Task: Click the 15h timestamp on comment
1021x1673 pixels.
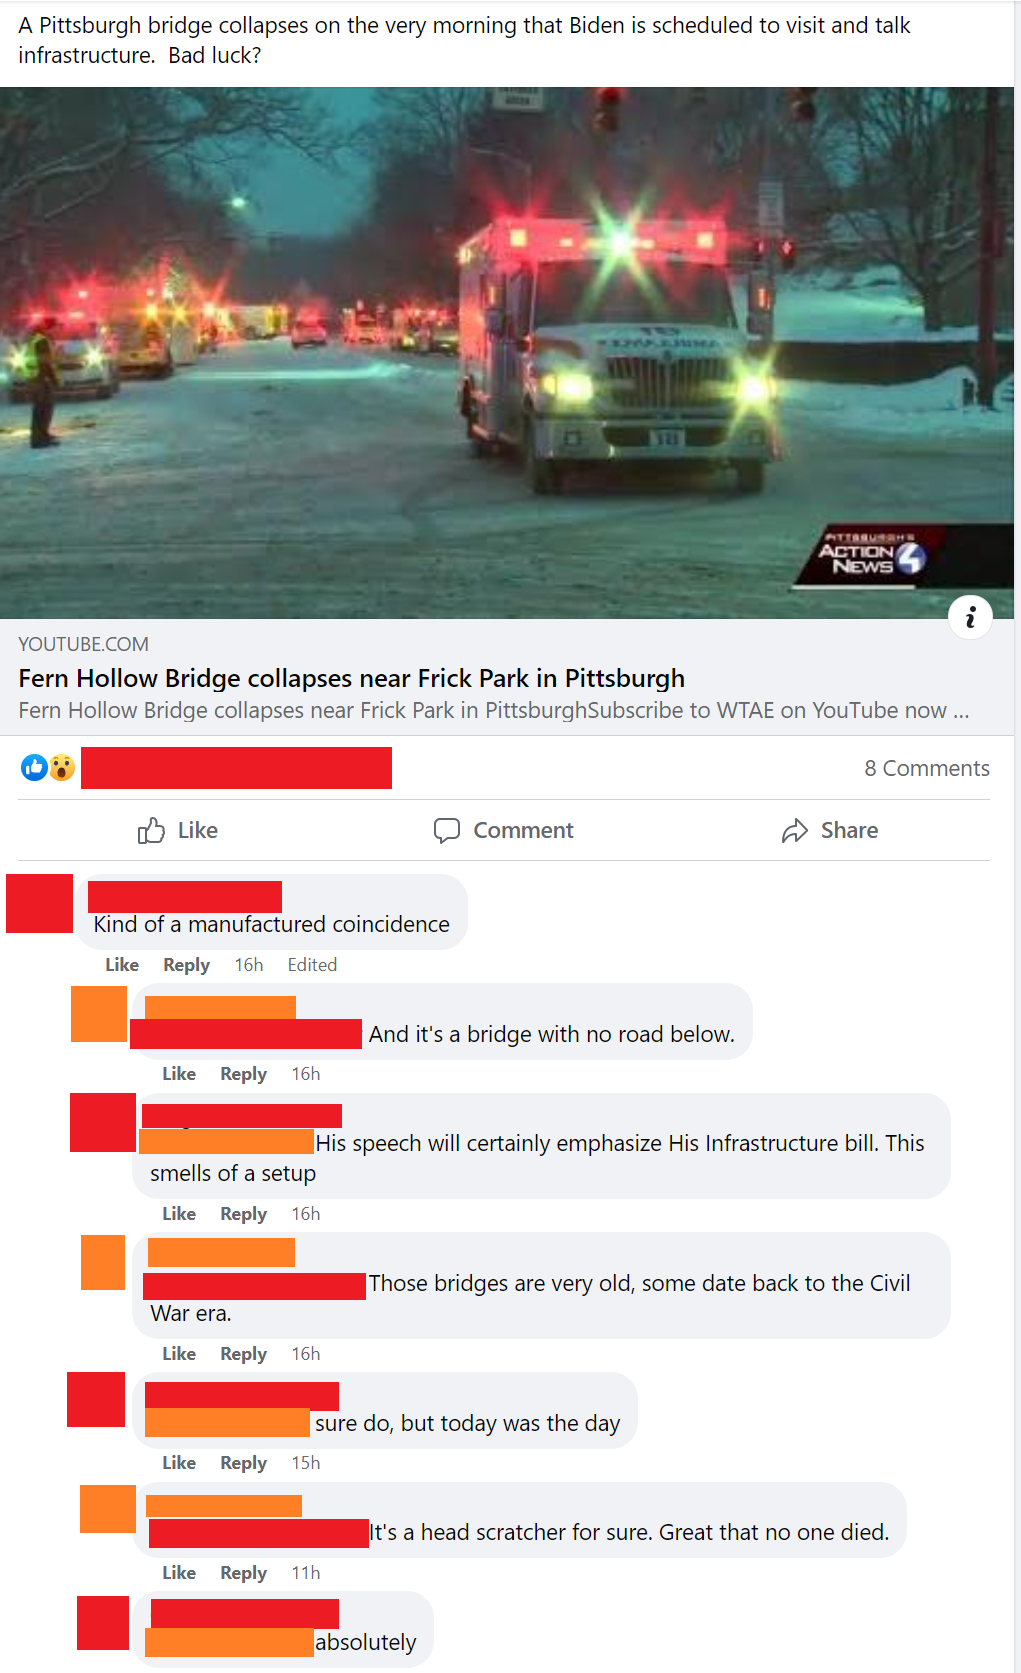Action: click(x=306, y=1463)
